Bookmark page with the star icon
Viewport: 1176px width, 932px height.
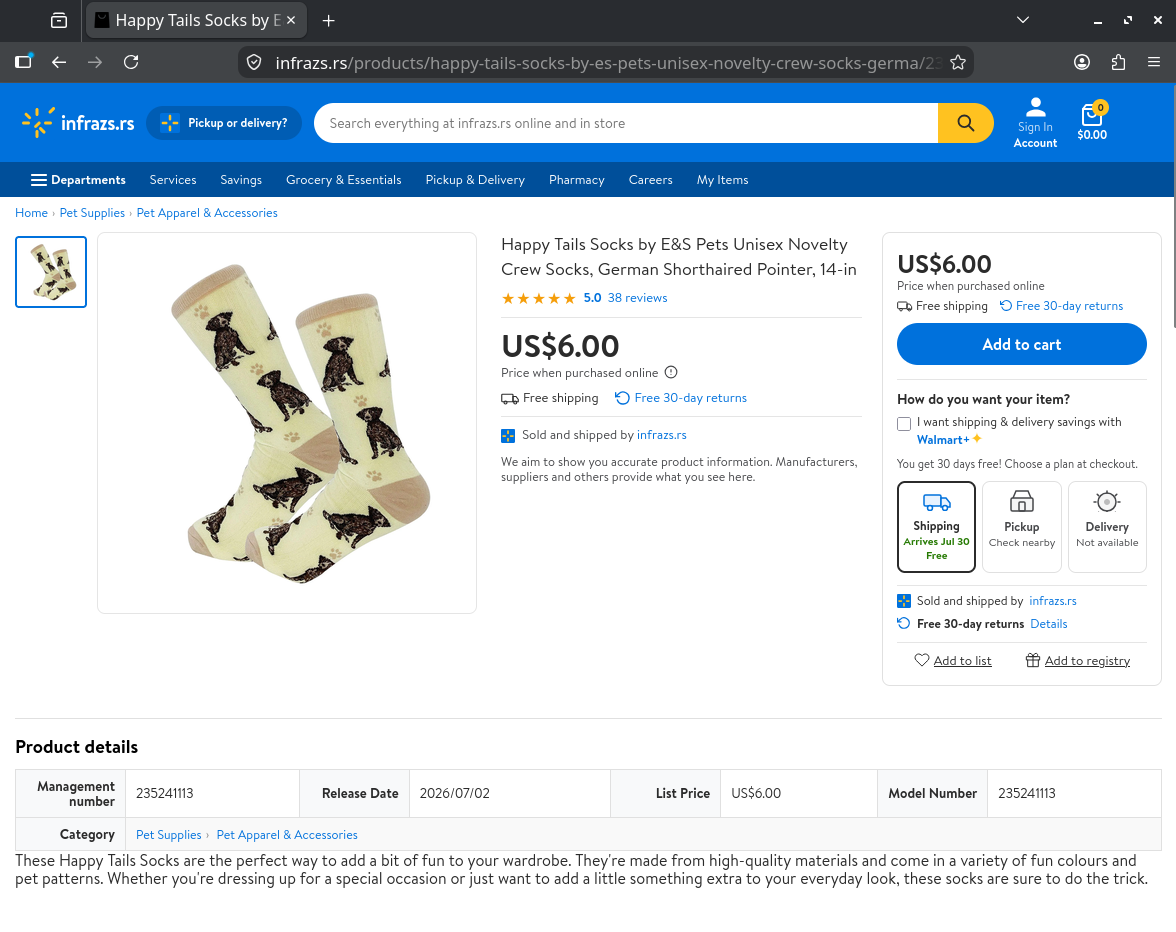[958, 62]
